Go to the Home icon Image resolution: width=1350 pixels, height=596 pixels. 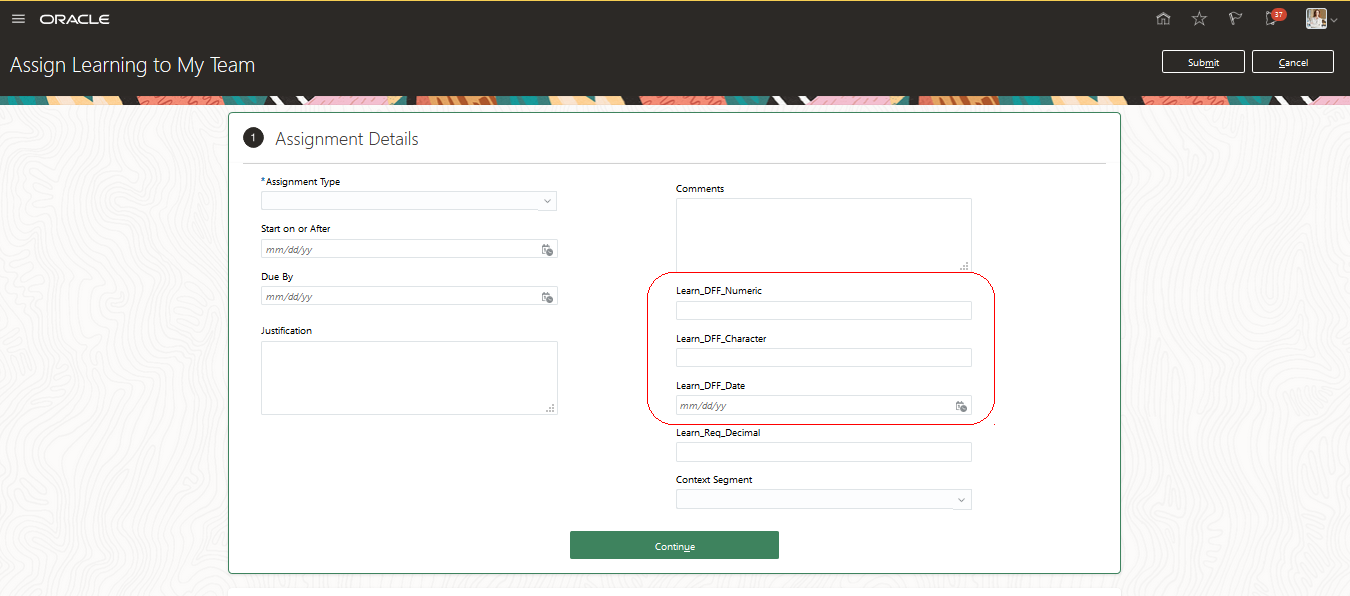pos(1163,19)
